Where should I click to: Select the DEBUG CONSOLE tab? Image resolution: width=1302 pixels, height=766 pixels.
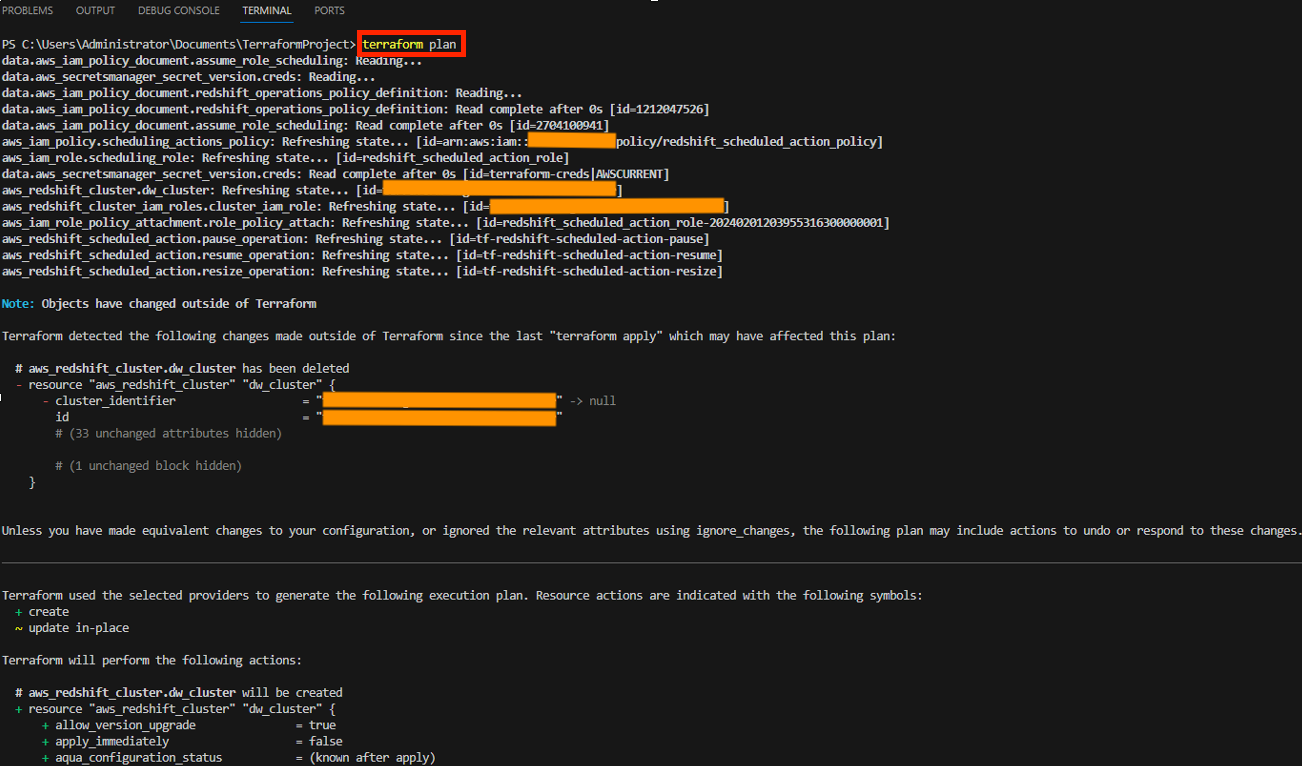pyautogui.click(x=178, y=11)
